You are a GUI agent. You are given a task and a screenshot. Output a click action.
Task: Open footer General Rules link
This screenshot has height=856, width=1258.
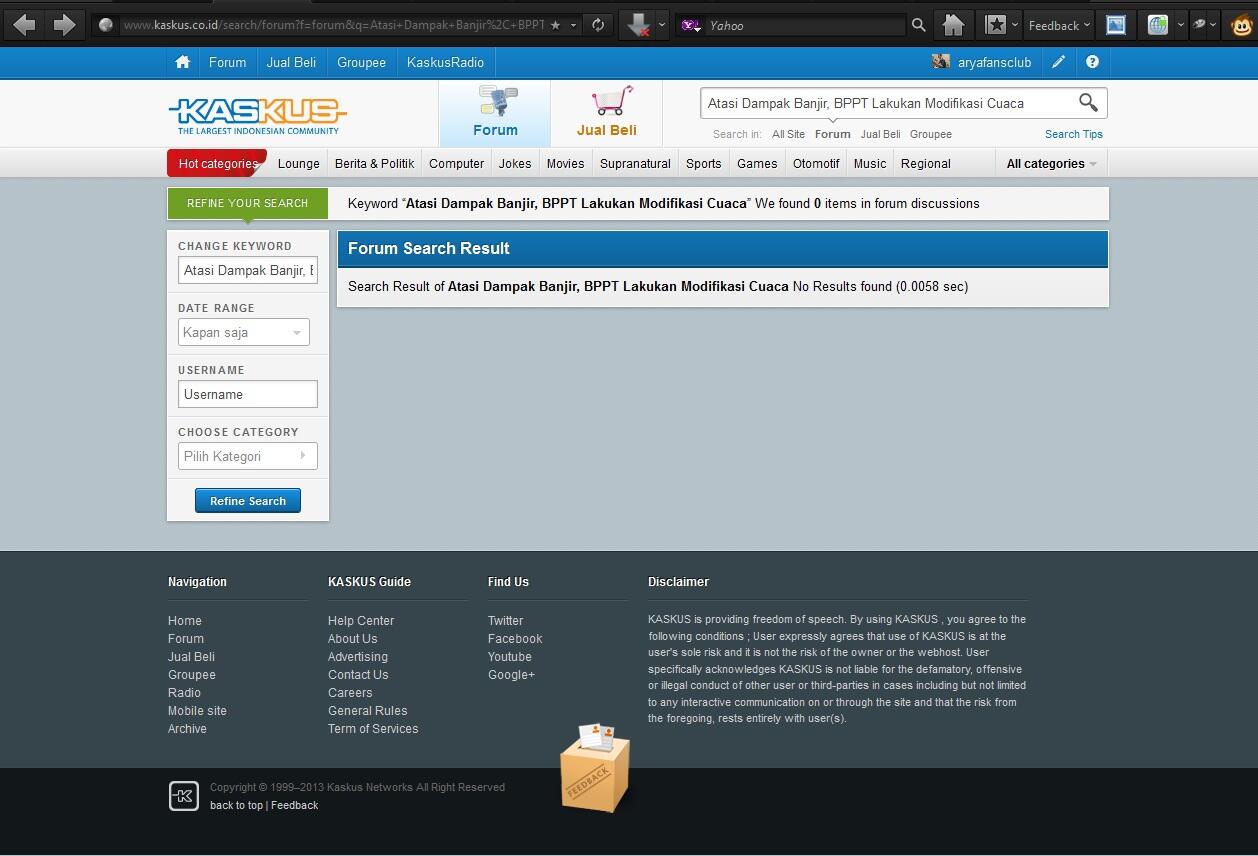tap(367, 711)
